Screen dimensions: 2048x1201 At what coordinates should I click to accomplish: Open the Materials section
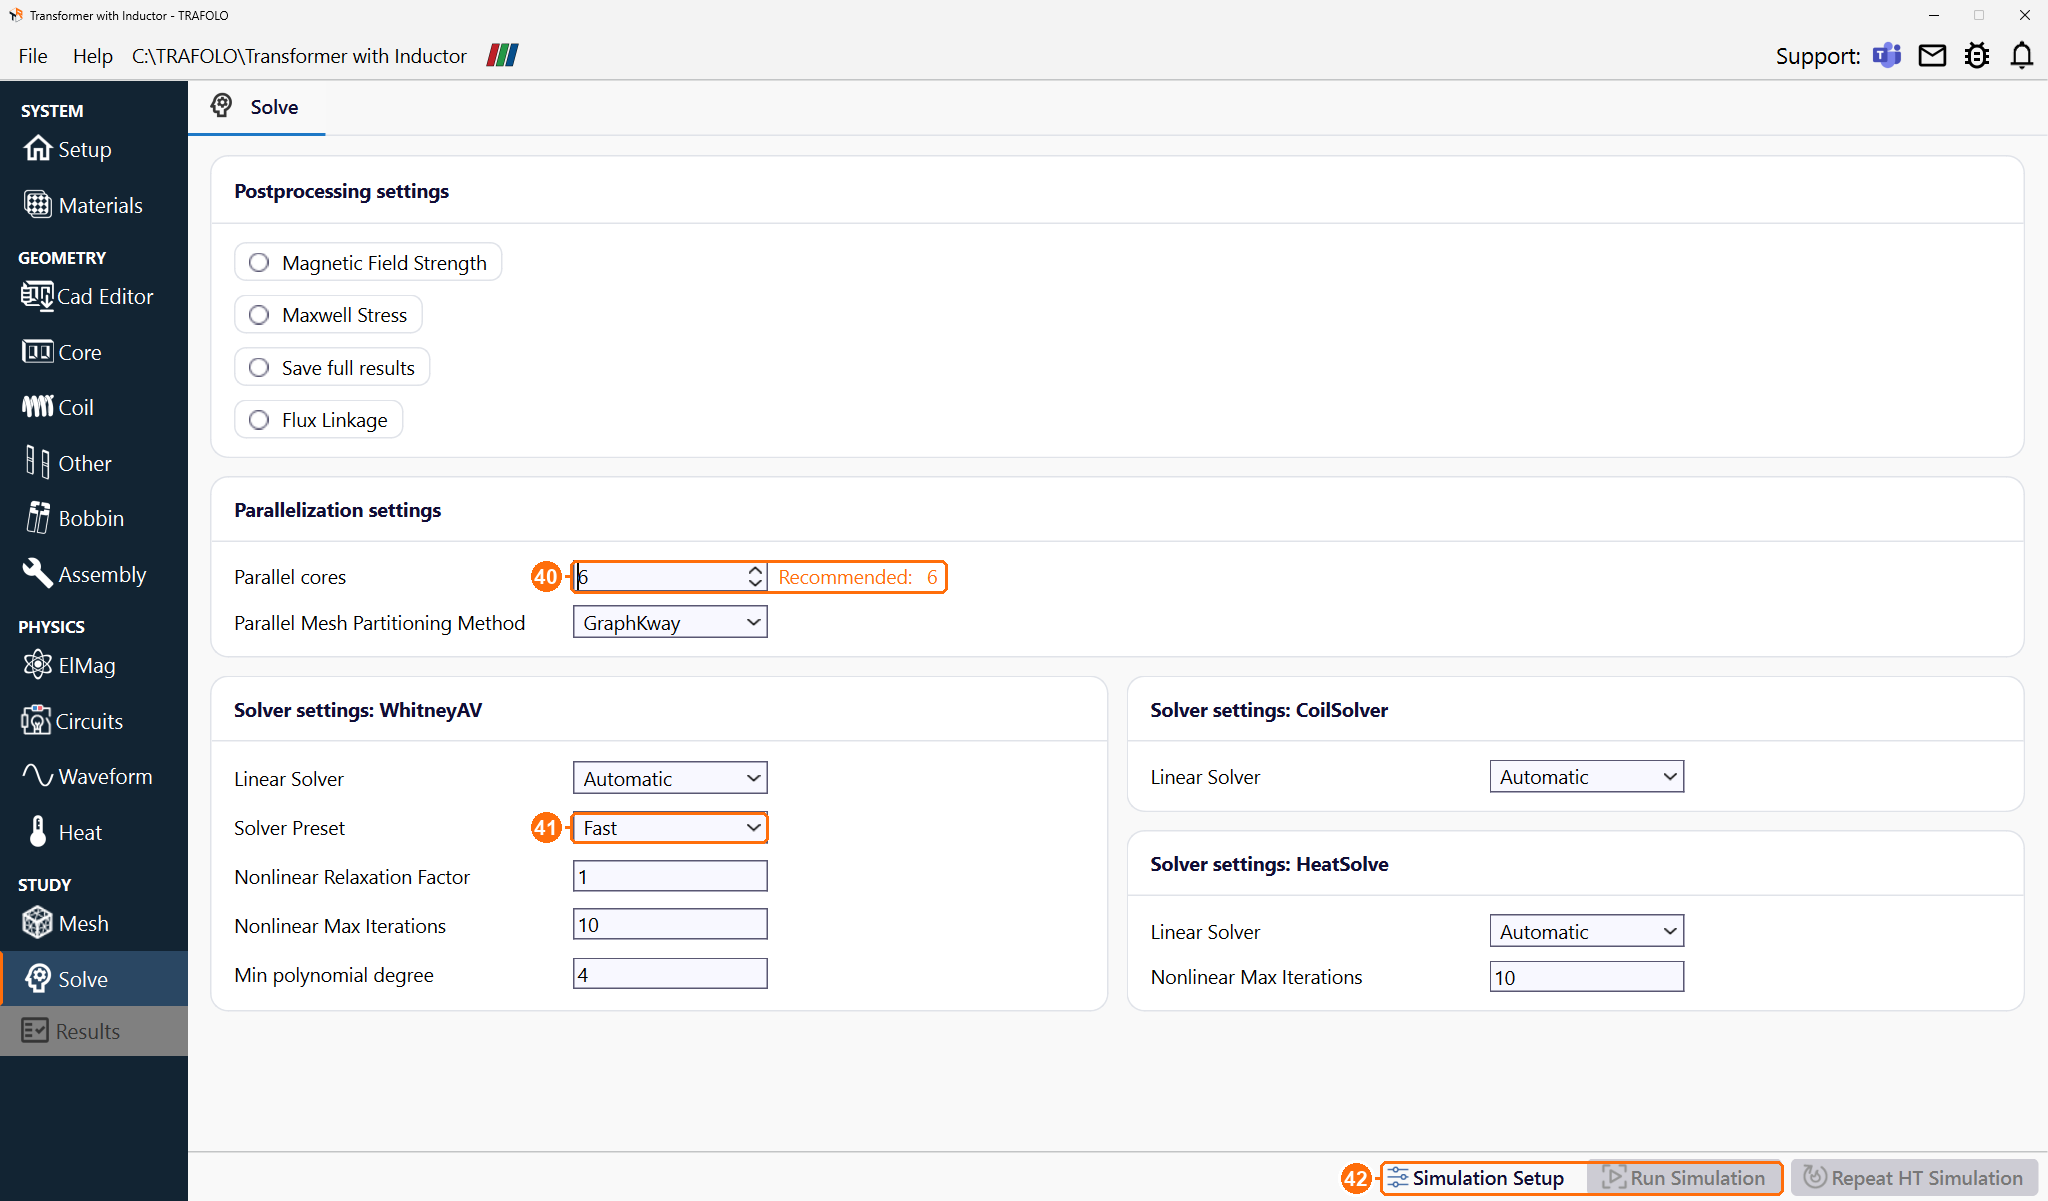83,205
